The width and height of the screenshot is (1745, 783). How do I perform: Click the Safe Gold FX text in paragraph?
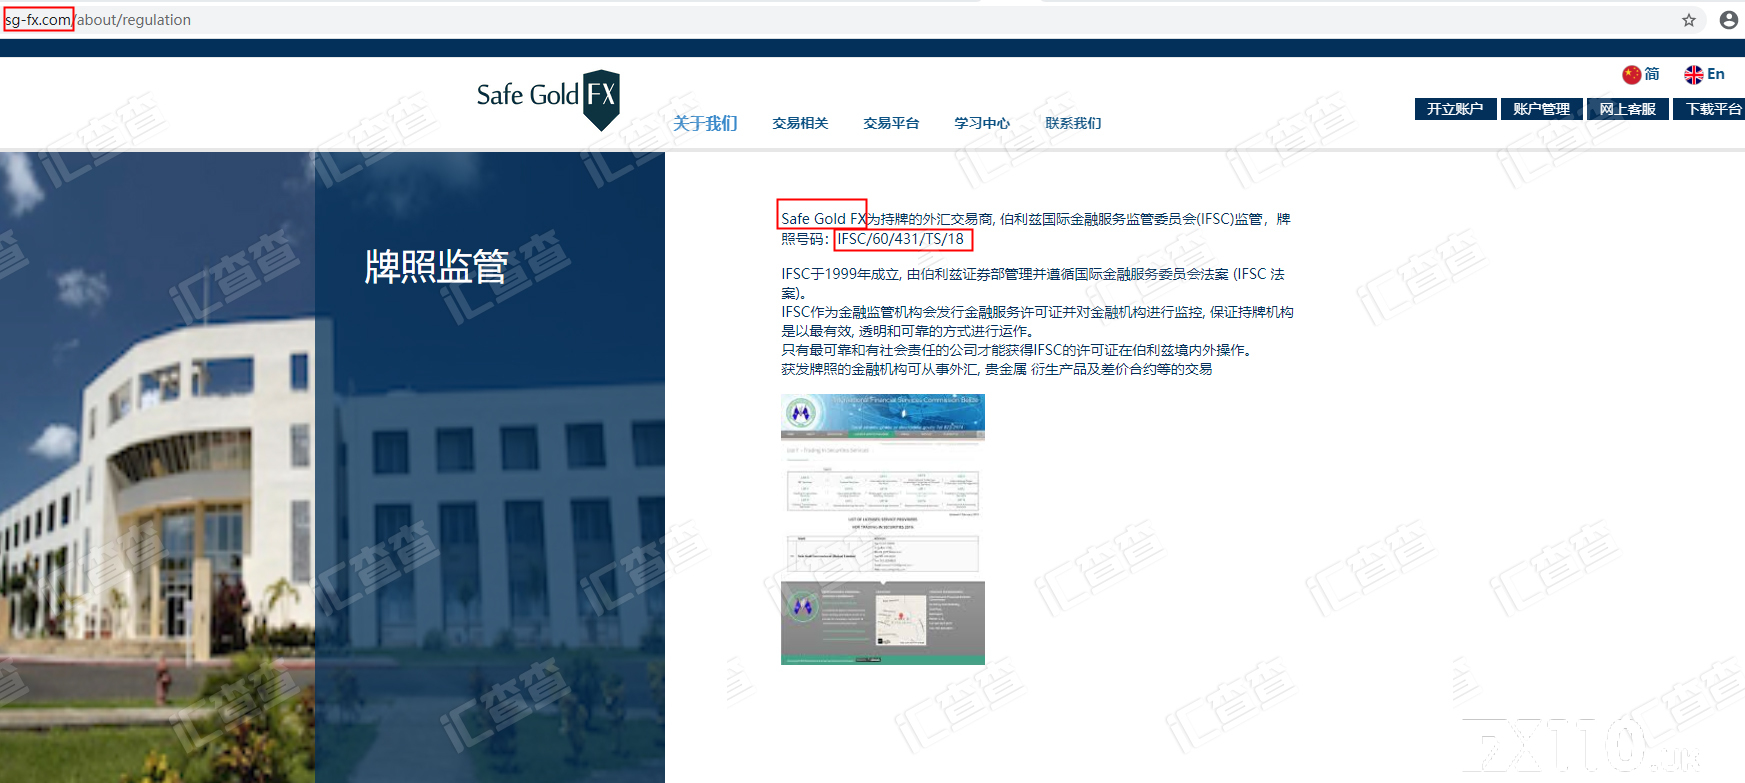[x=823, y=218]
